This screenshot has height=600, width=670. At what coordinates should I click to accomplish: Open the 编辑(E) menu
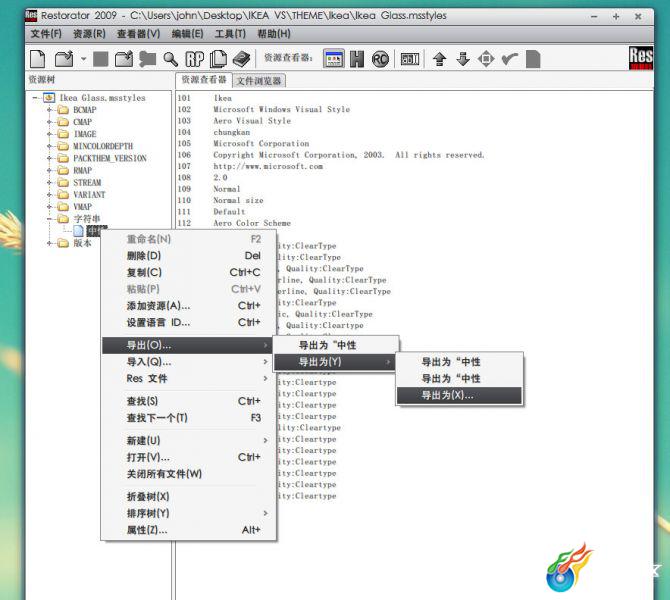tap(187, 34)
